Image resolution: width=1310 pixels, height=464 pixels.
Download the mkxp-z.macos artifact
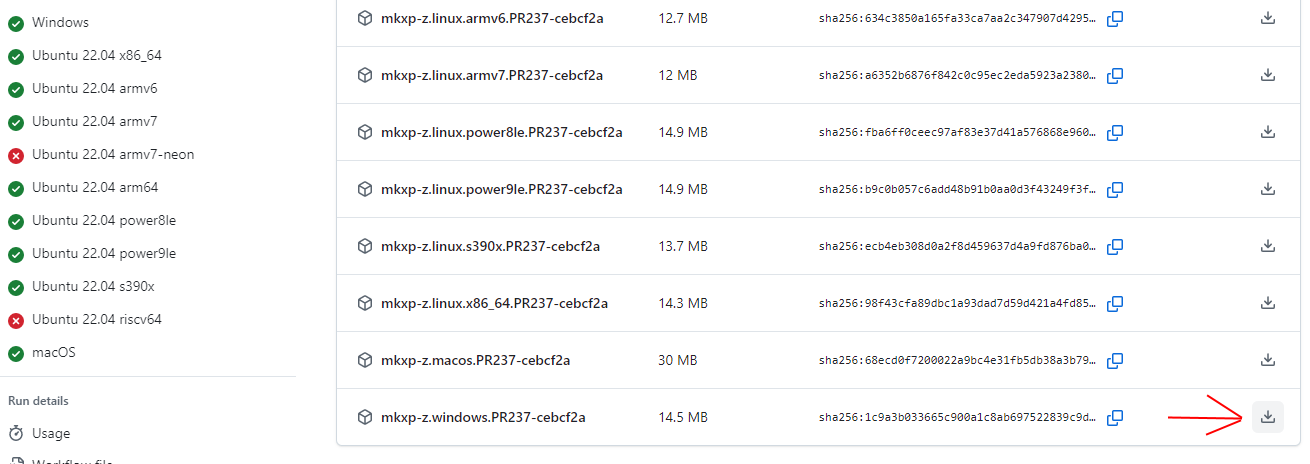(1267, 360)
